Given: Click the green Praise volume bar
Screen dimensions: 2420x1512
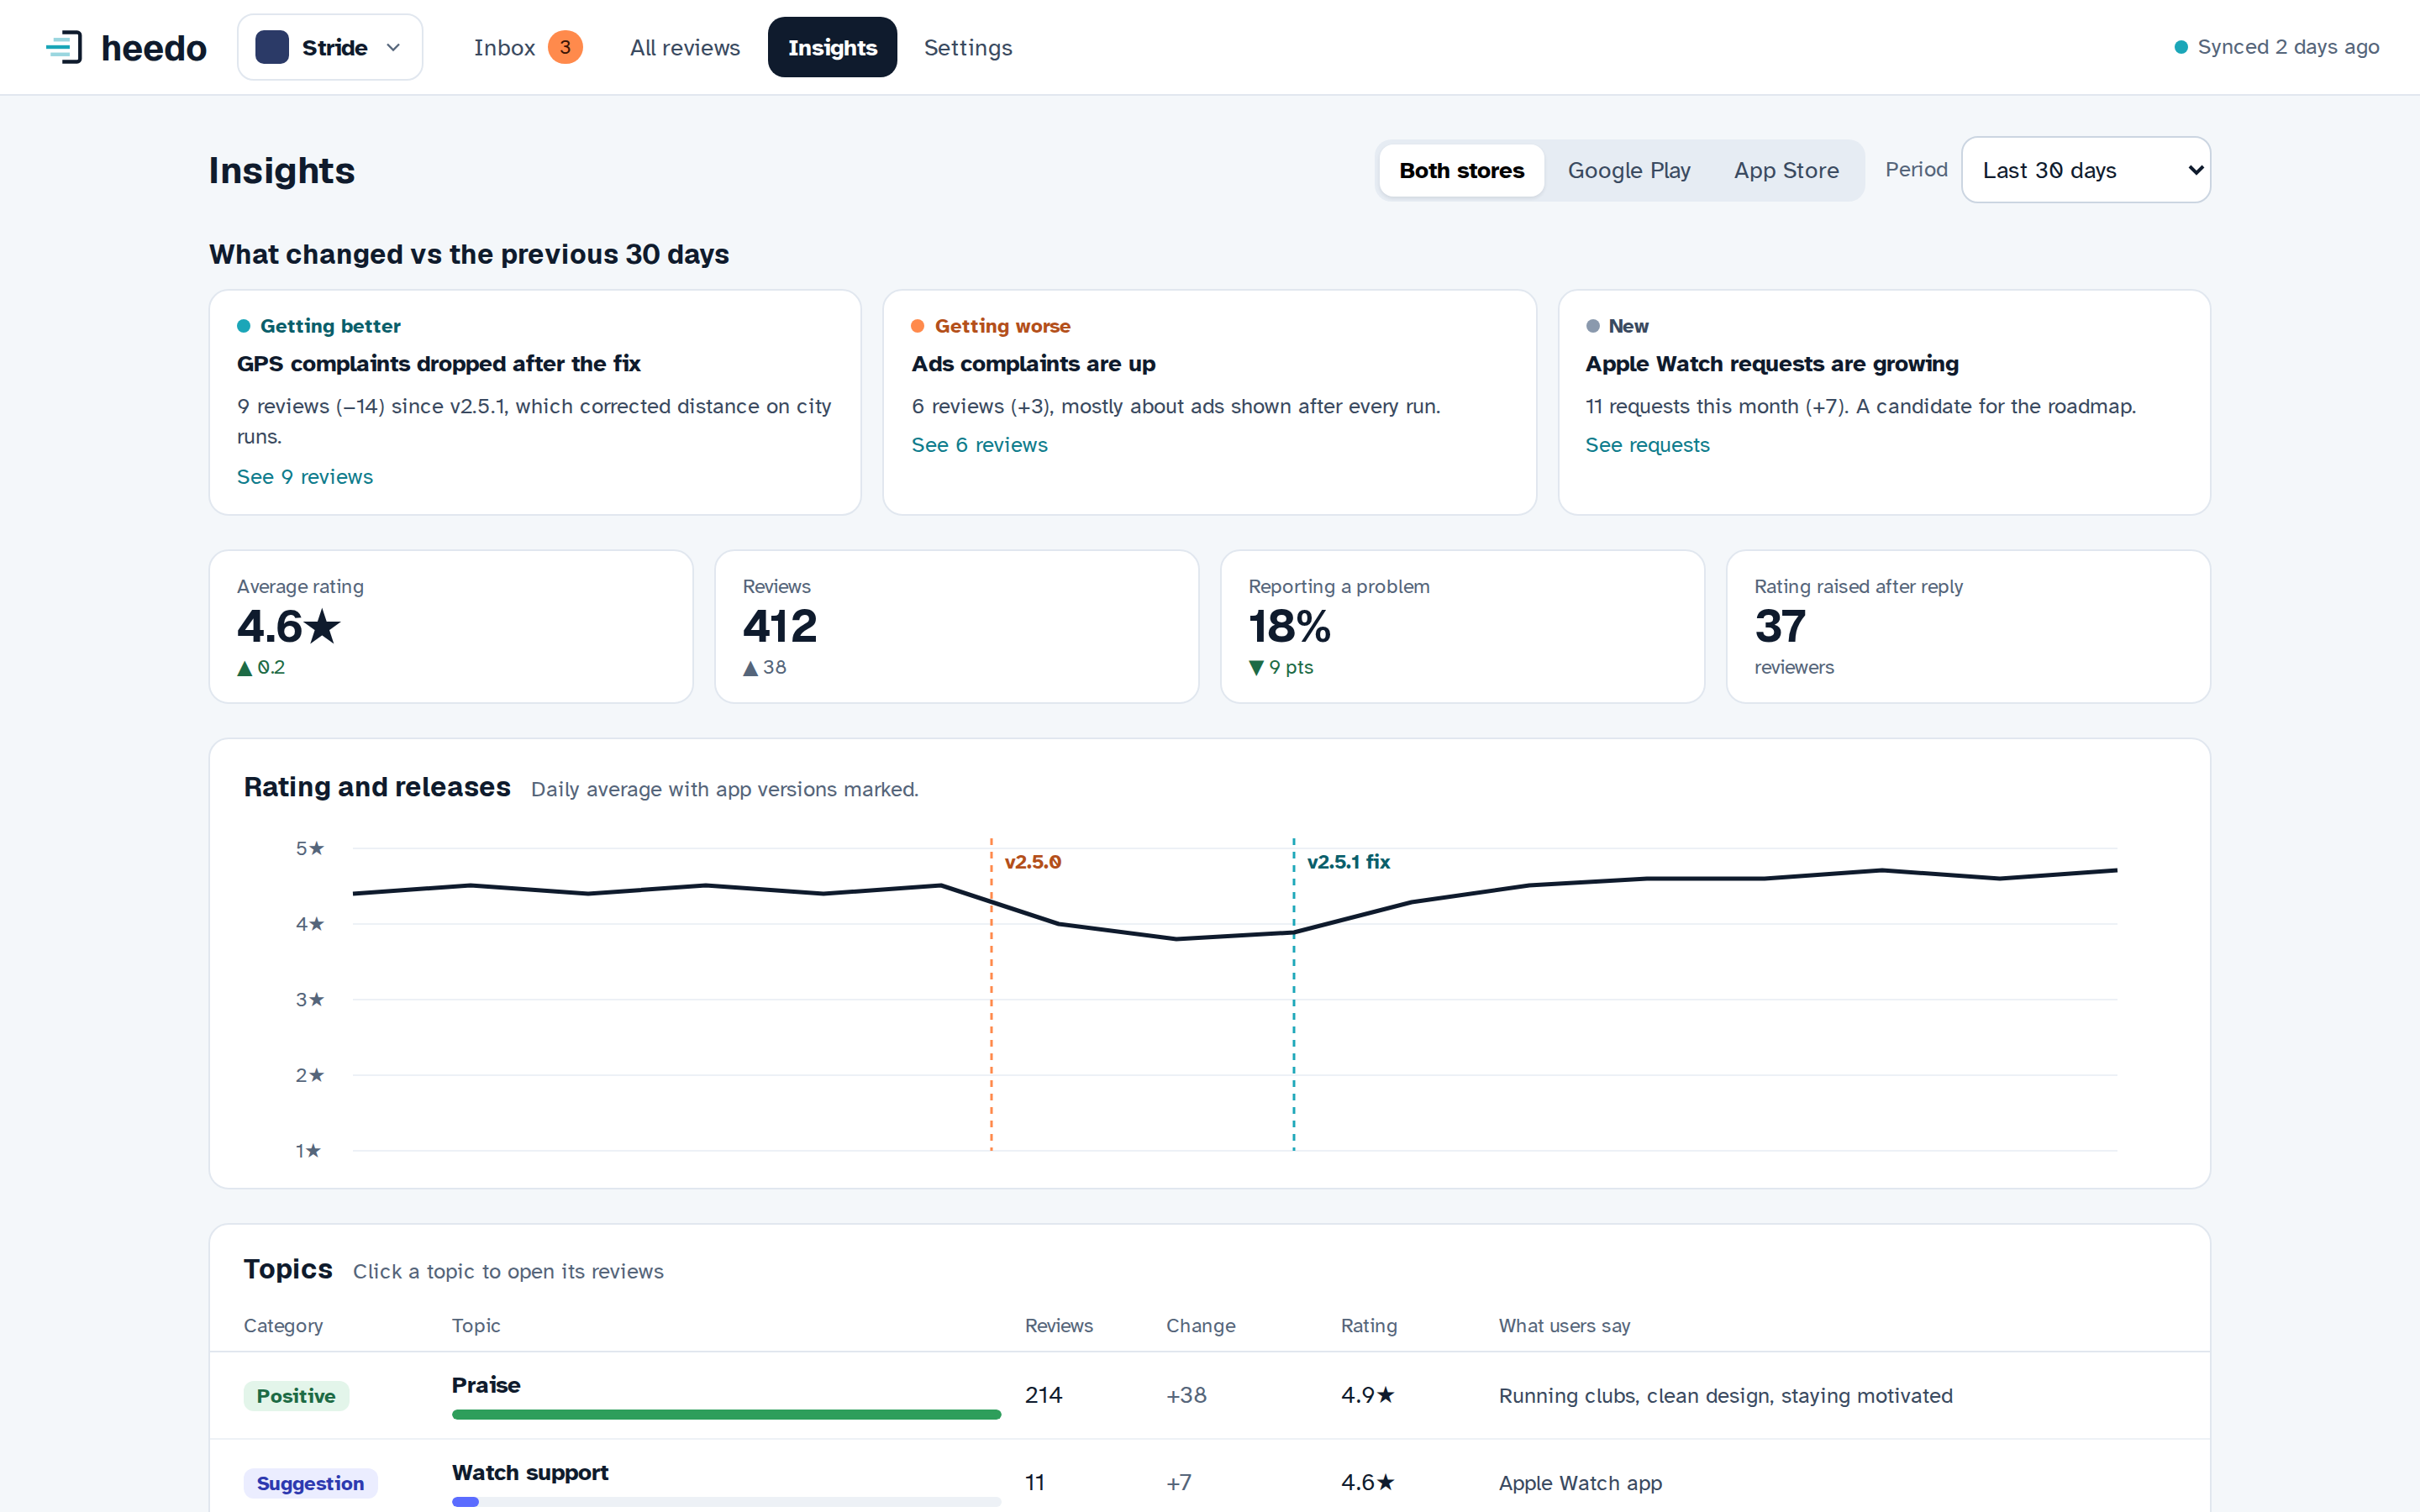Looking at the screenshot, I should tap(726, 1415).
